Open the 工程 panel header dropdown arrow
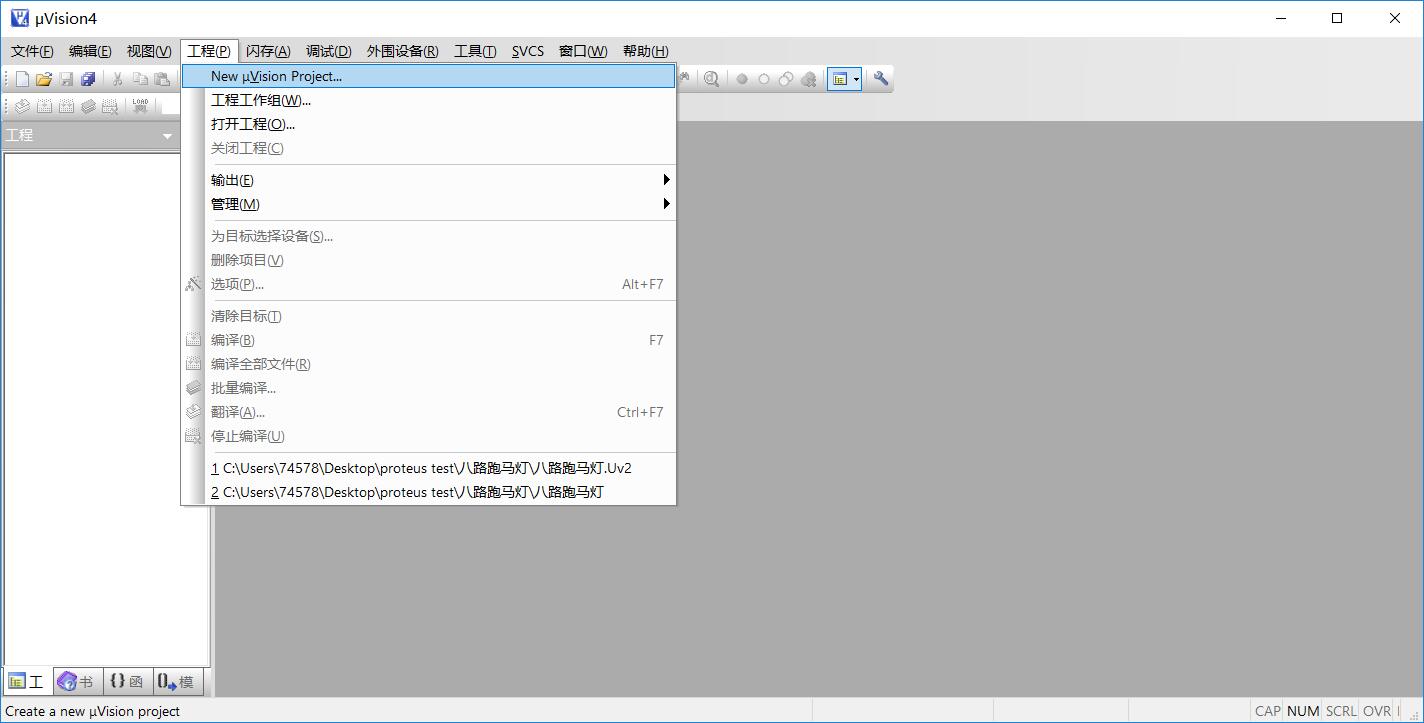 [x=167, y=136]
